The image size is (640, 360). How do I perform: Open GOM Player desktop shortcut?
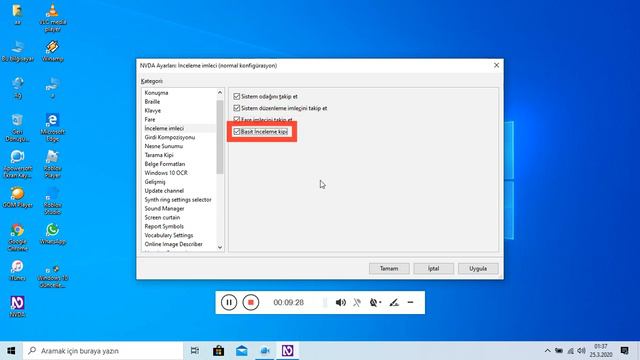(x=18, y=198)
